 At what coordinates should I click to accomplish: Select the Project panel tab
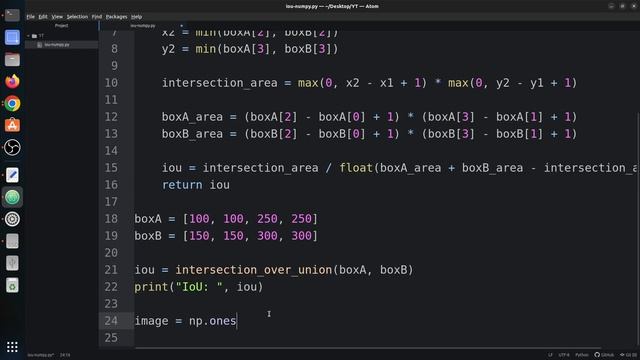[x=62, y=26]
